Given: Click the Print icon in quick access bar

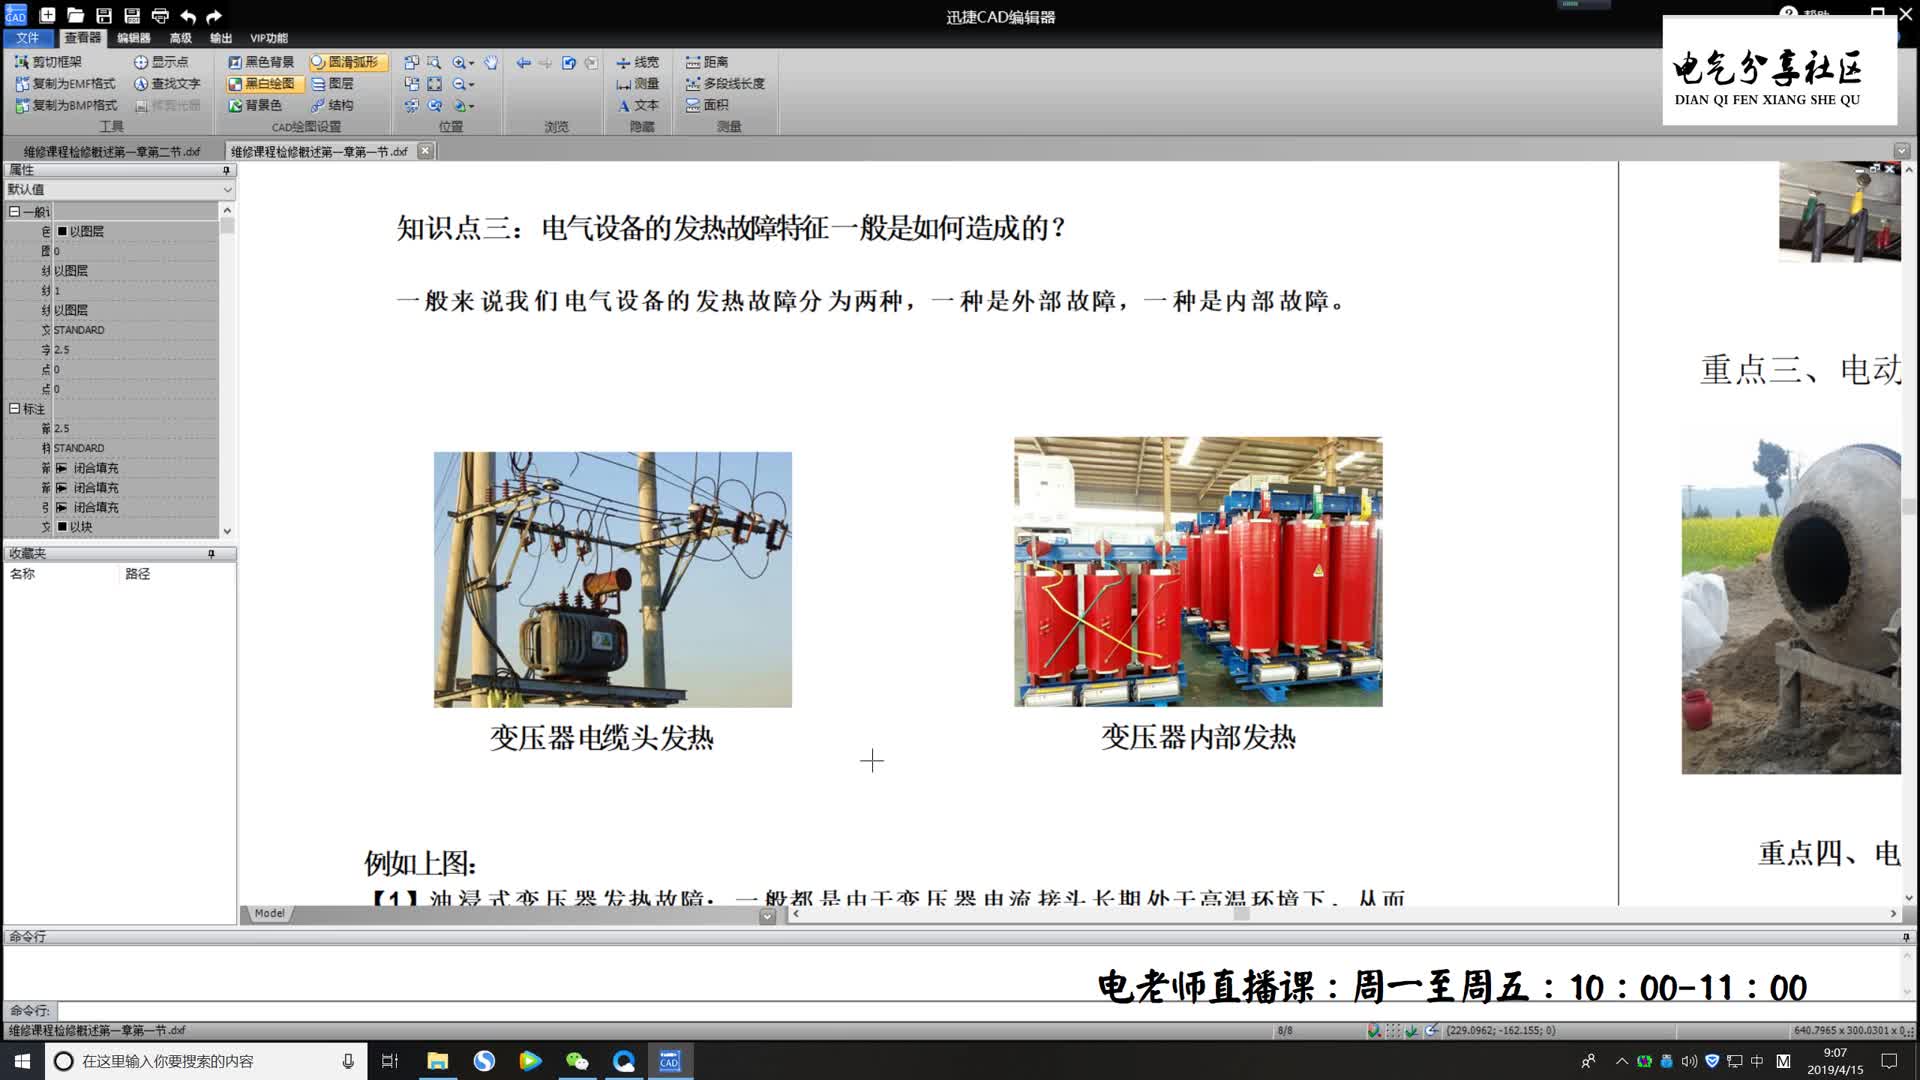Looking at the screenshot, I should click(x=160, y=16).
